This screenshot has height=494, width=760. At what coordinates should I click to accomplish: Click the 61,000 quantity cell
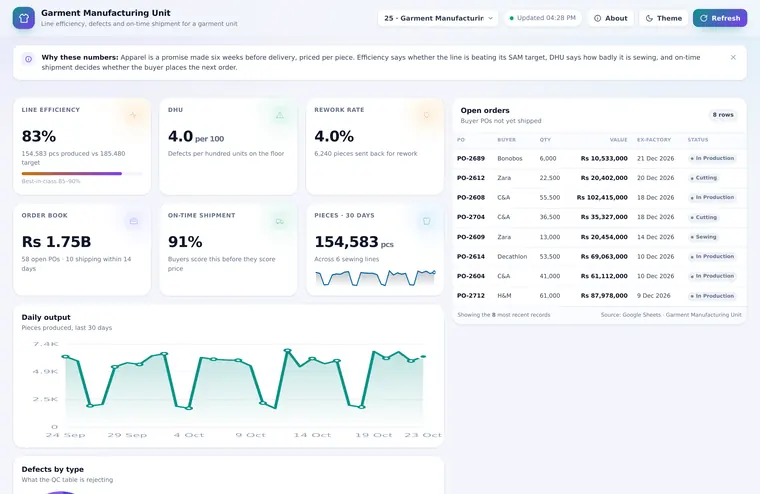(550, 296)
